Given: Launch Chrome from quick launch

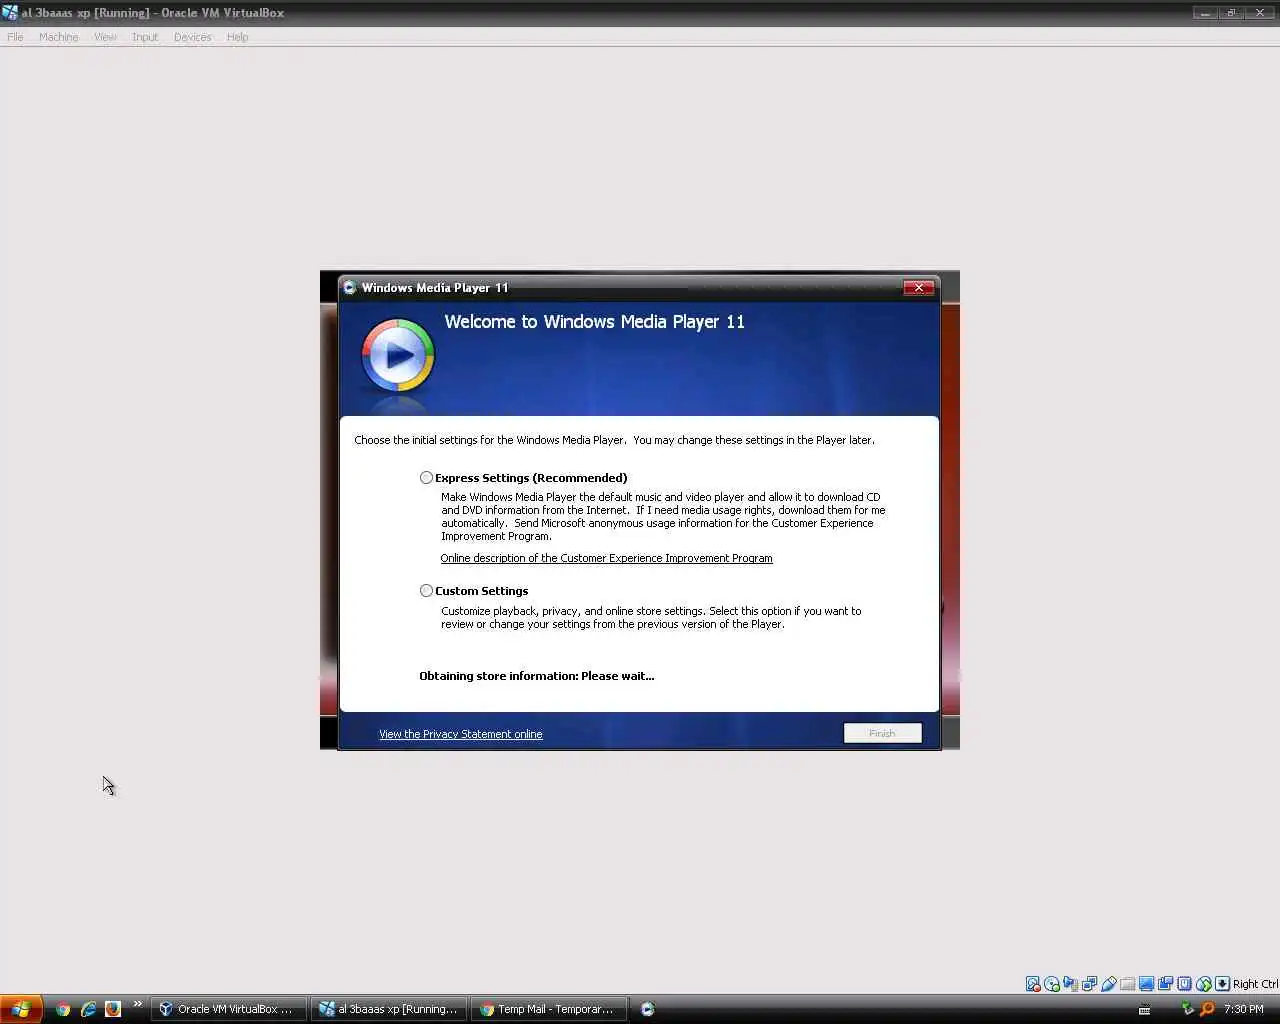Looking at the screenshot, I should point(63,1009).
